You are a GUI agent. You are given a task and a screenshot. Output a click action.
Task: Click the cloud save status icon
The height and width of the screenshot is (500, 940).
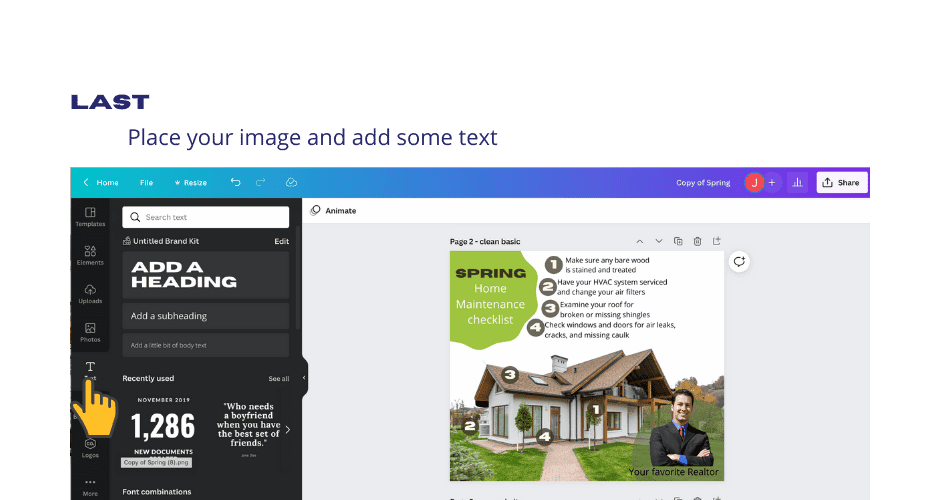click(x=291, y=182)
